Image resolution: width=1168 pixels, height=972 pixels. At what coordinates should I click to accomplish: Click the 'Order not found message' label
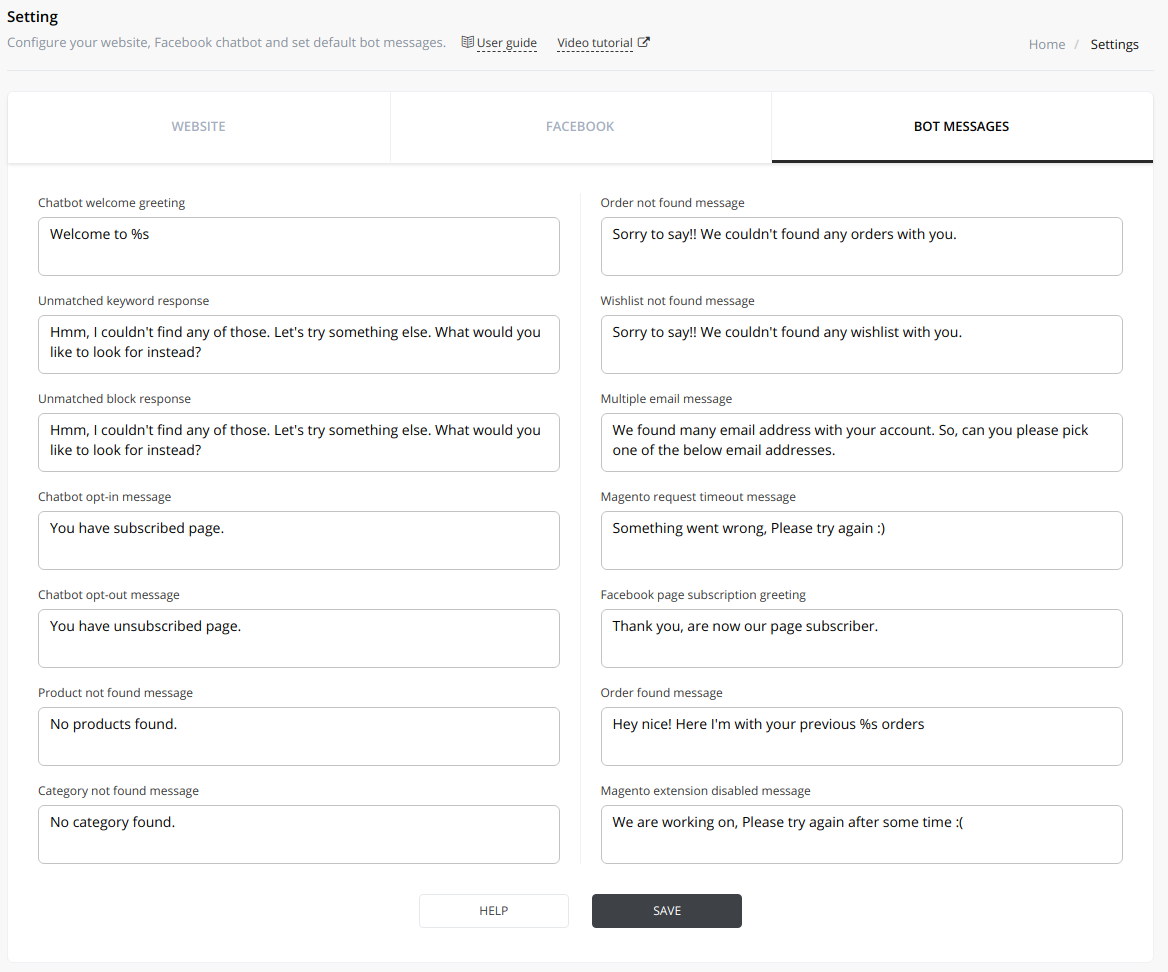[x=673, y=203]
